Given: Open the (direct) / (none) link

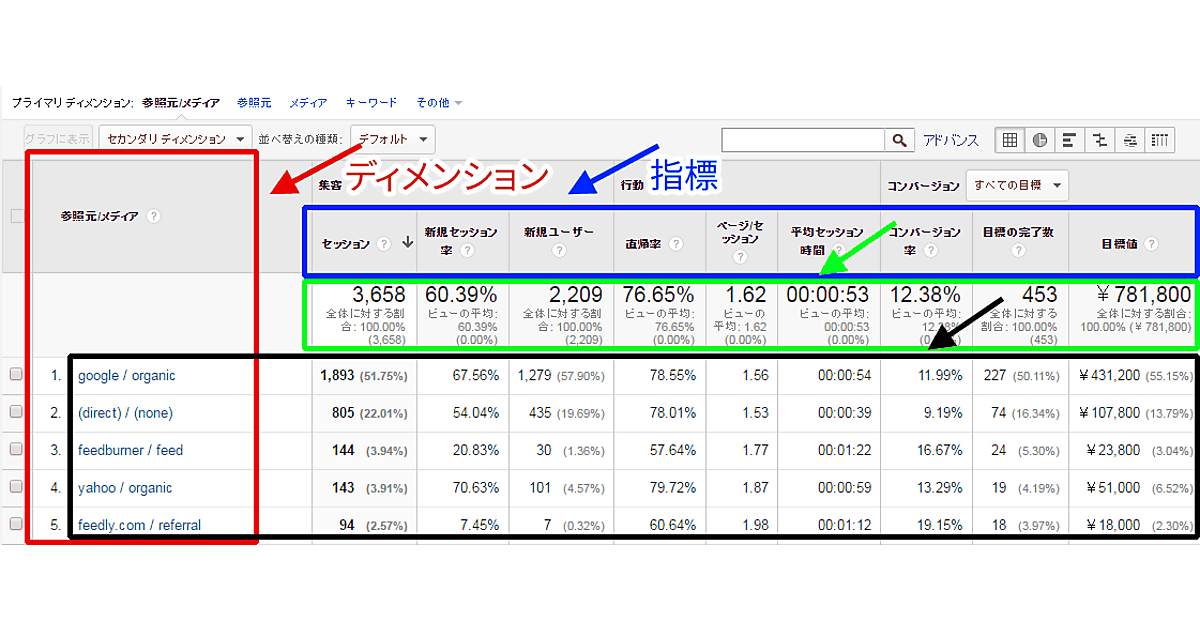Looking at the screenshot, I should tap(125, 413).
